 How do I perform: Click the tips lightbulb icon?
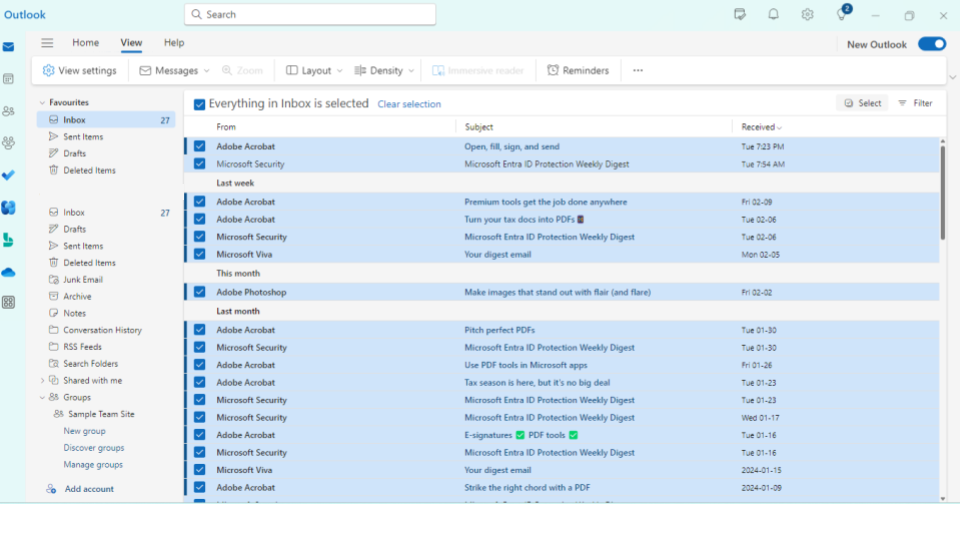(x=842, y=15)
